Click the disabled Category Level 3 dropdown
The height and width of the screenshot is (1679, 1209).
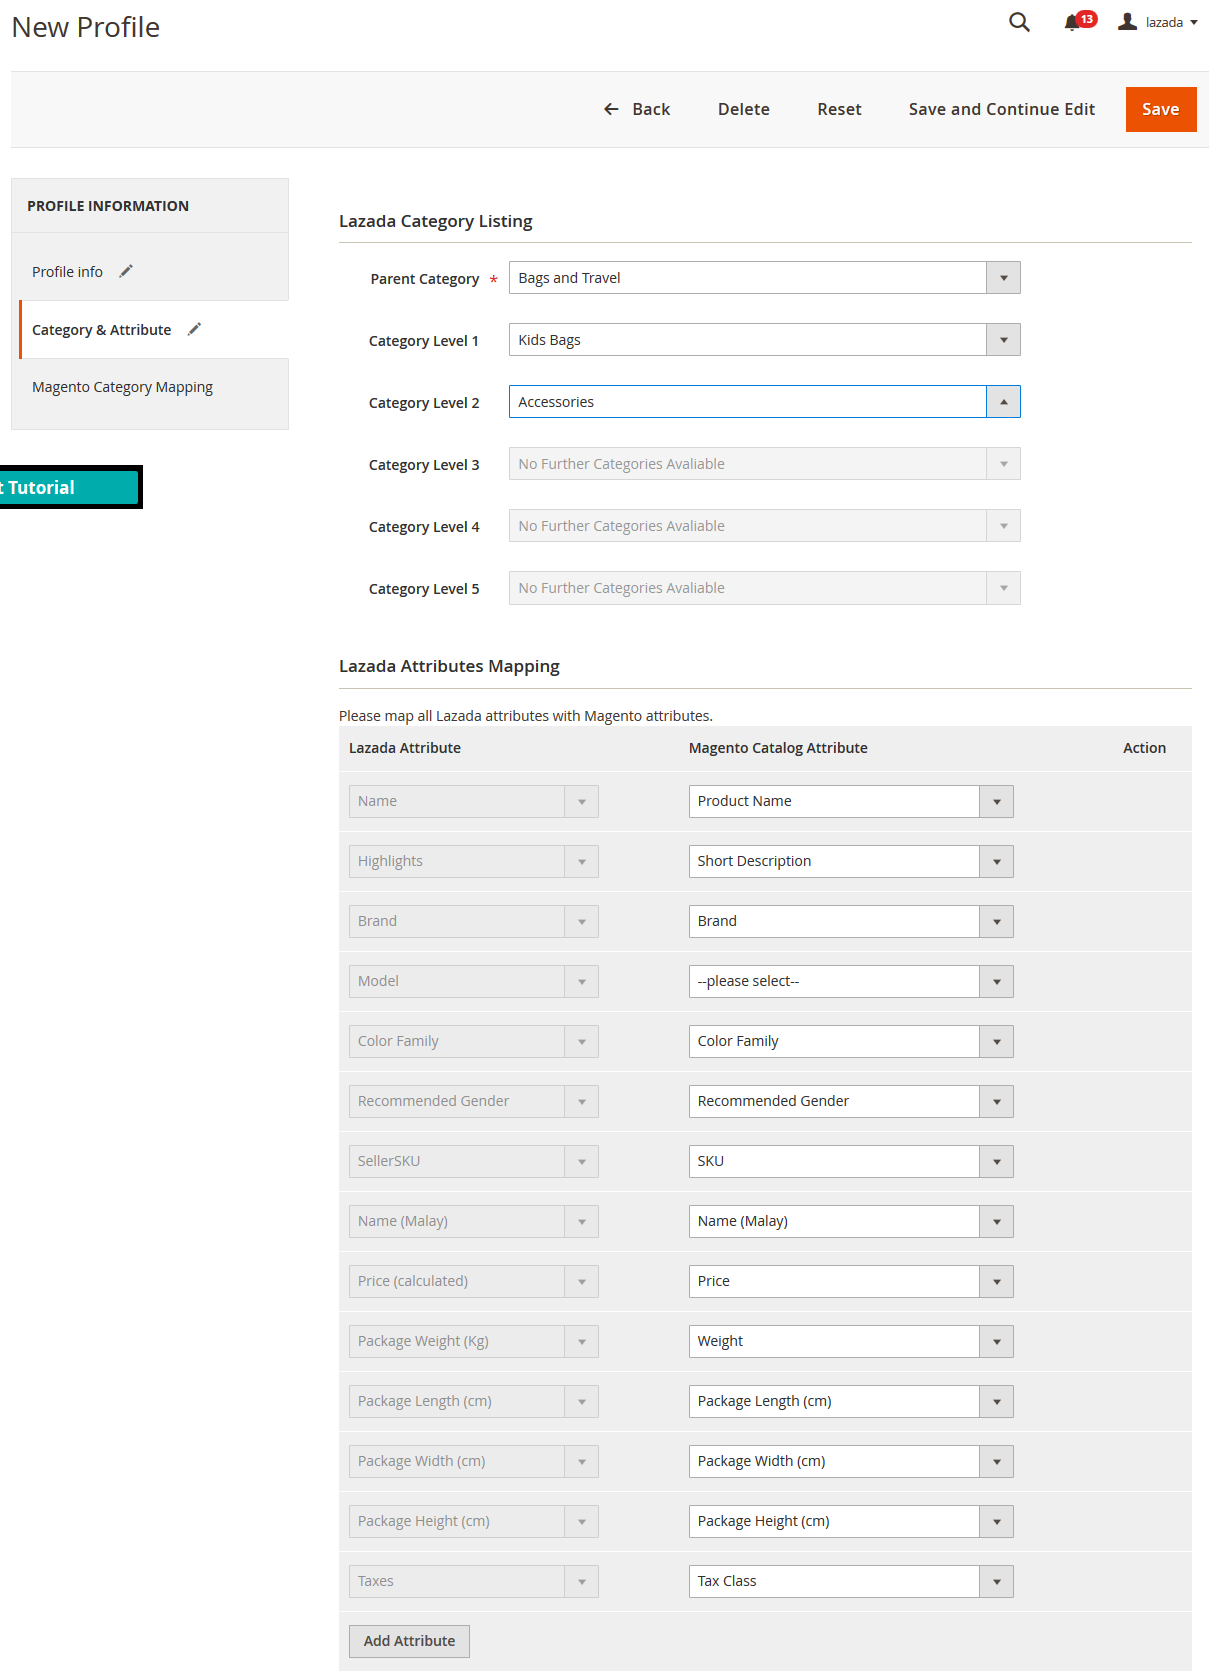tap(764, 464)
